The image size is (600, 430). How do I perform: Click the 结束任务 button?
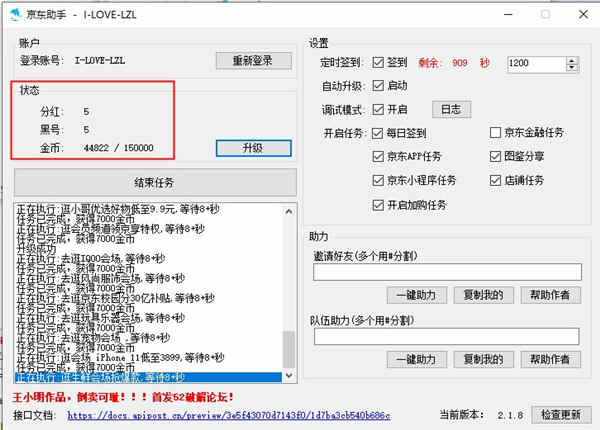(155, 182)
